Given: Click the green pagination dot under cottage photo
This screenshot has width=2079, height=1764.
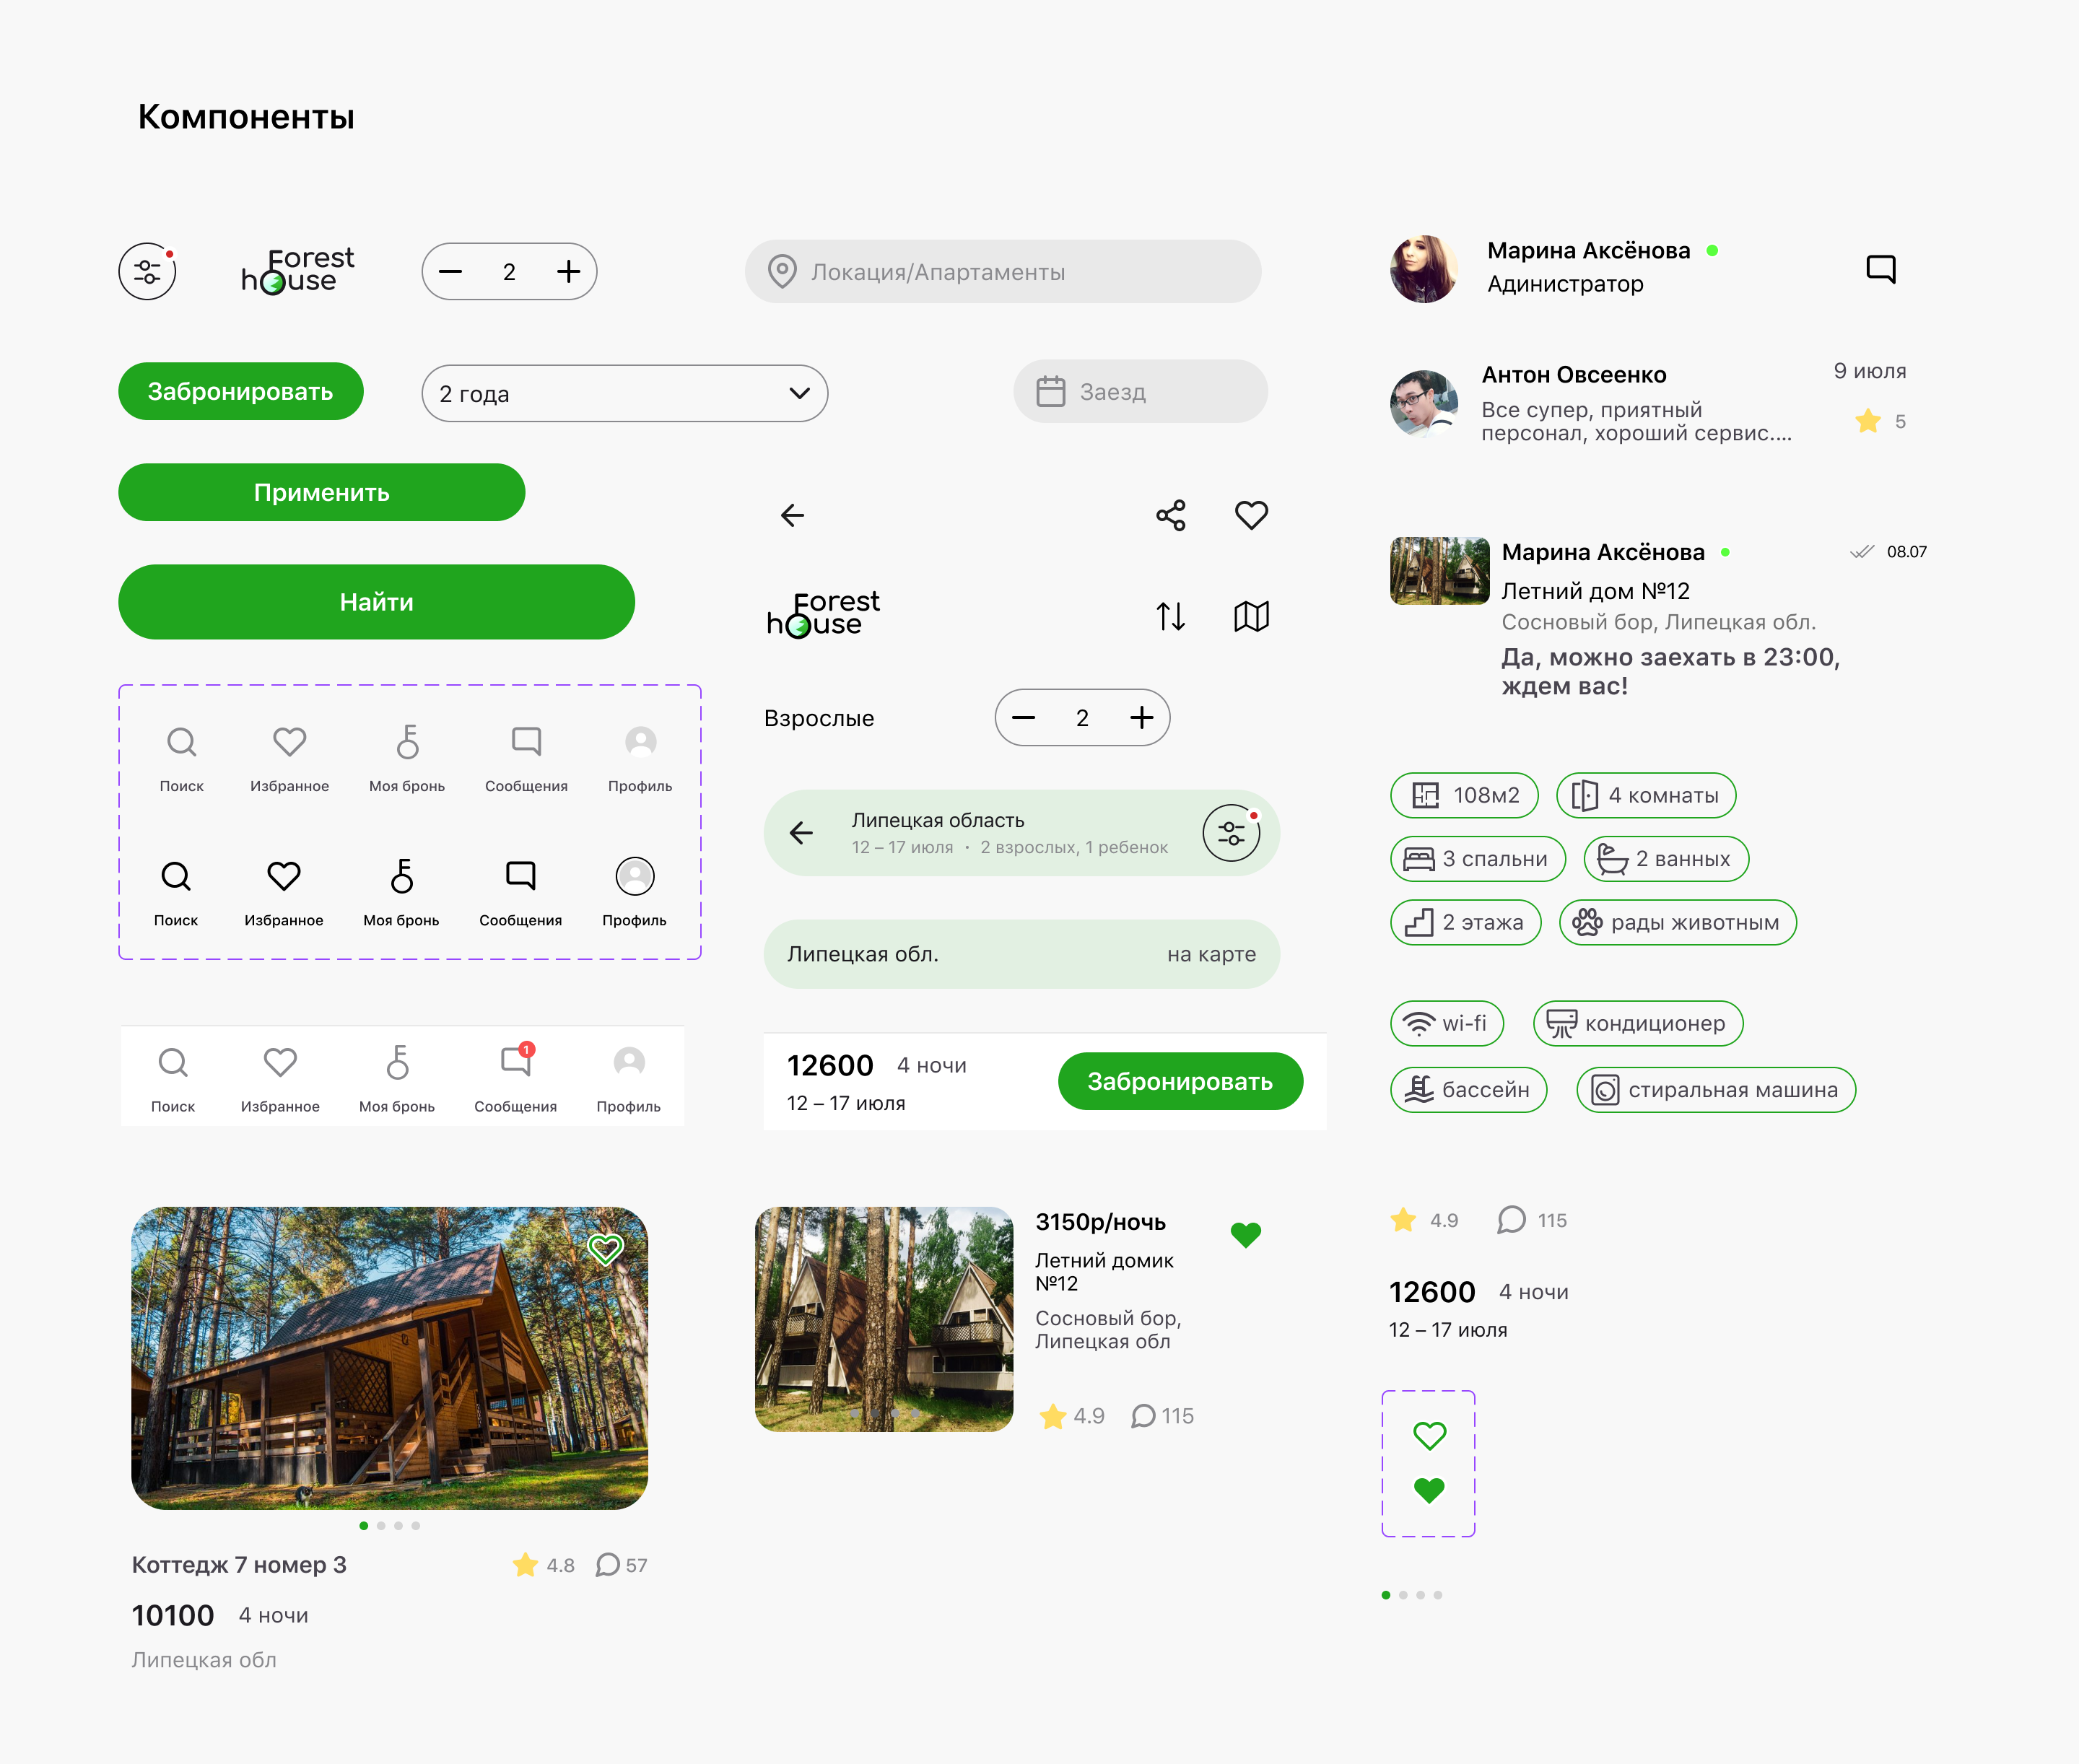Looking at the screenshot, I should 364,1525.
